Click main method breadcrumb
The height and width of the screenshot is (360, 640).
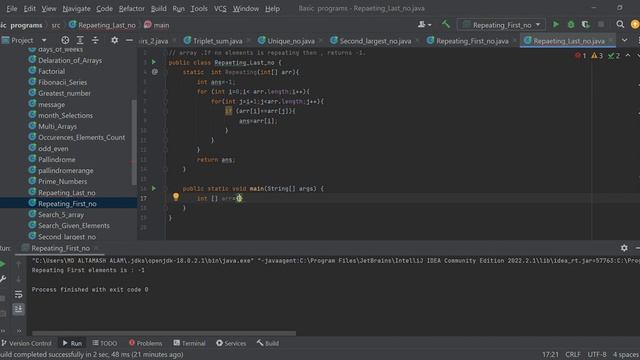pyautogui.click(x=157, y=25)
